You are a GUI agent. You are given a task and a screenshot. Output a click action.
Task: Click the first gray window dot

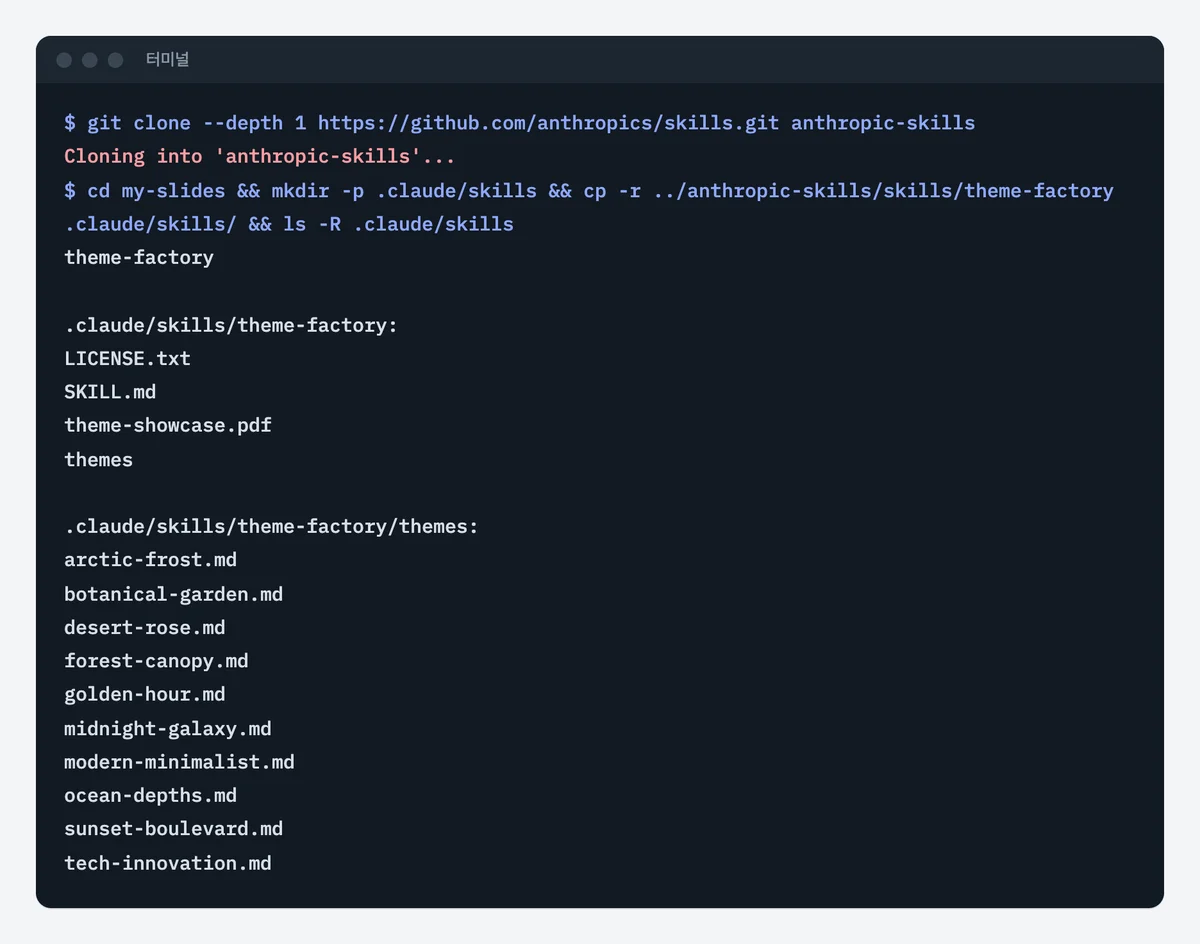click(64, 60)
